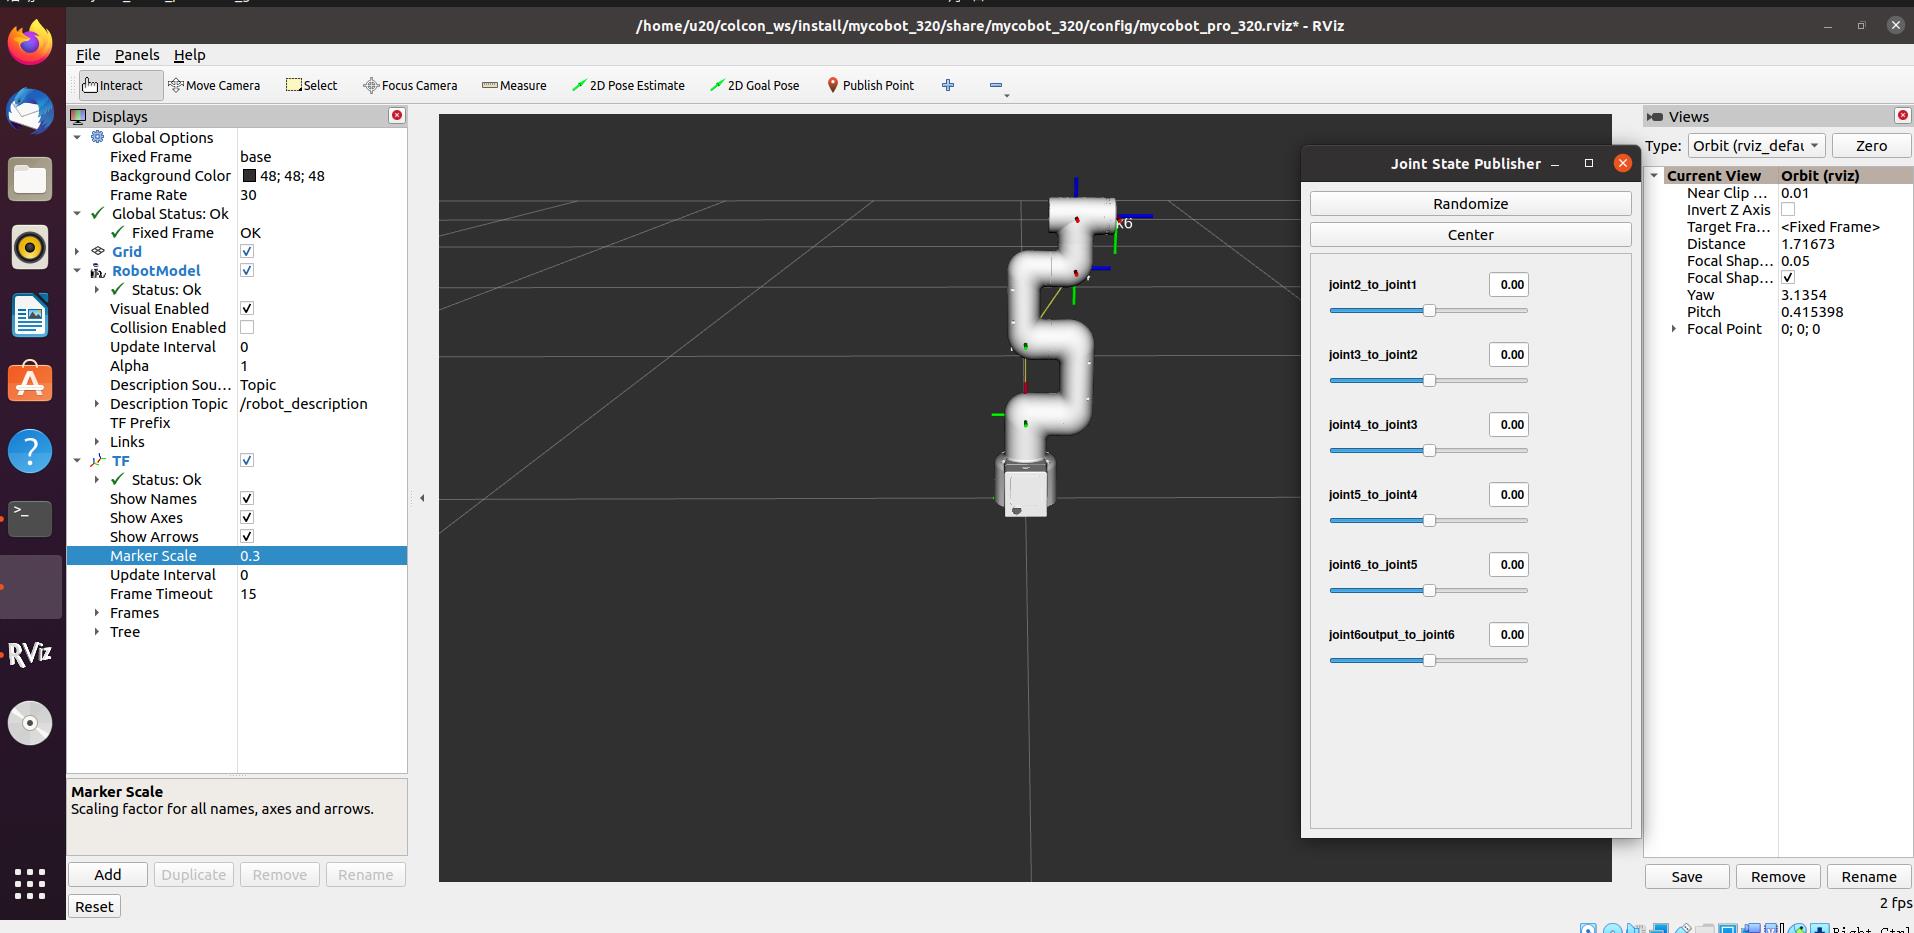Click the blue plus add-tool icon
This screenshot has height=933, width=1914.
tap(948, 85)
